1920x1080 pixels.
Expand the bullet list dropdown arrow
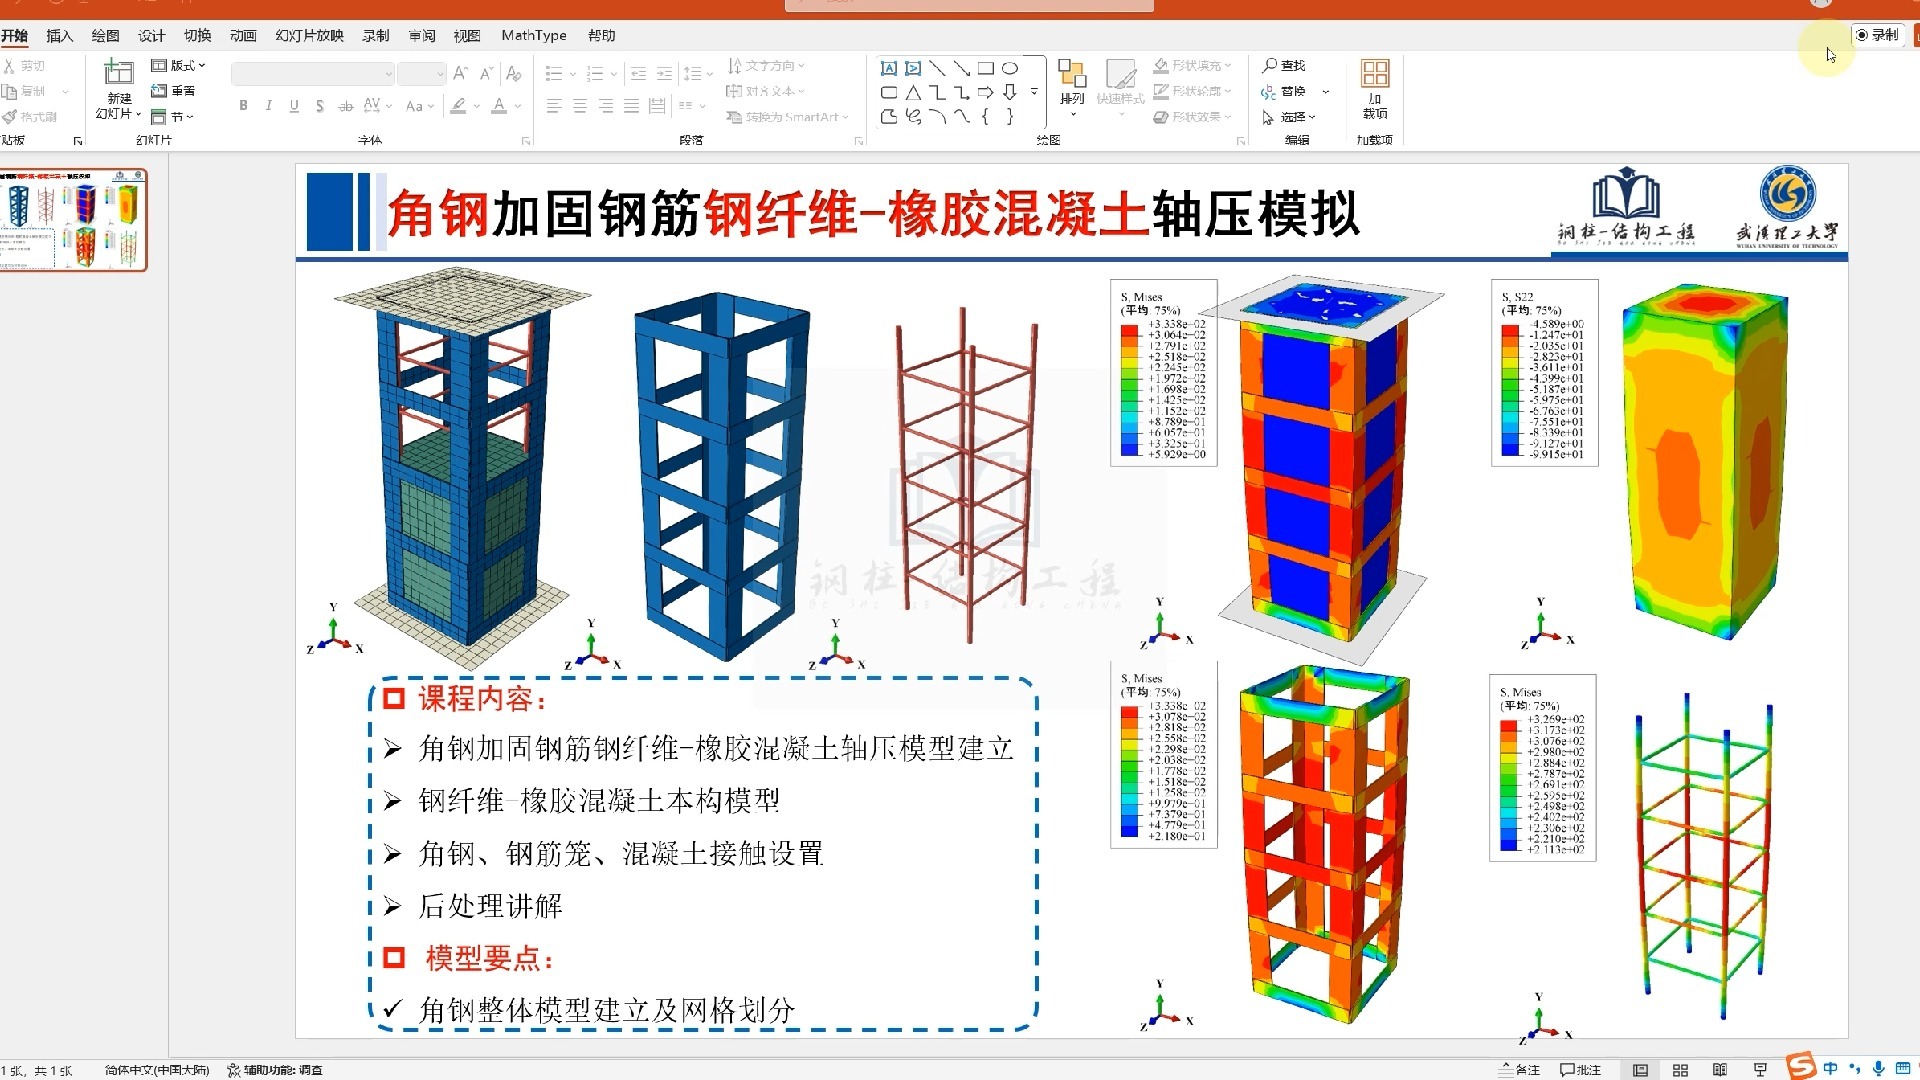pyautogui.click(x=570, y=73)
